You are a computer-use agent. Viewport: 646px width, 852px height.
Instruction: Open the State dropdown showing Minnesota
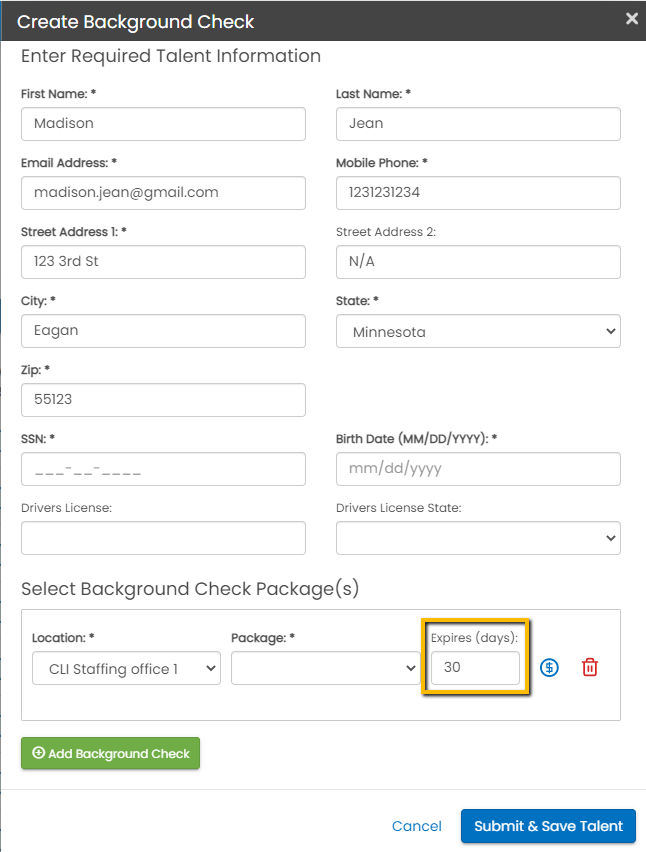point(478,331)
